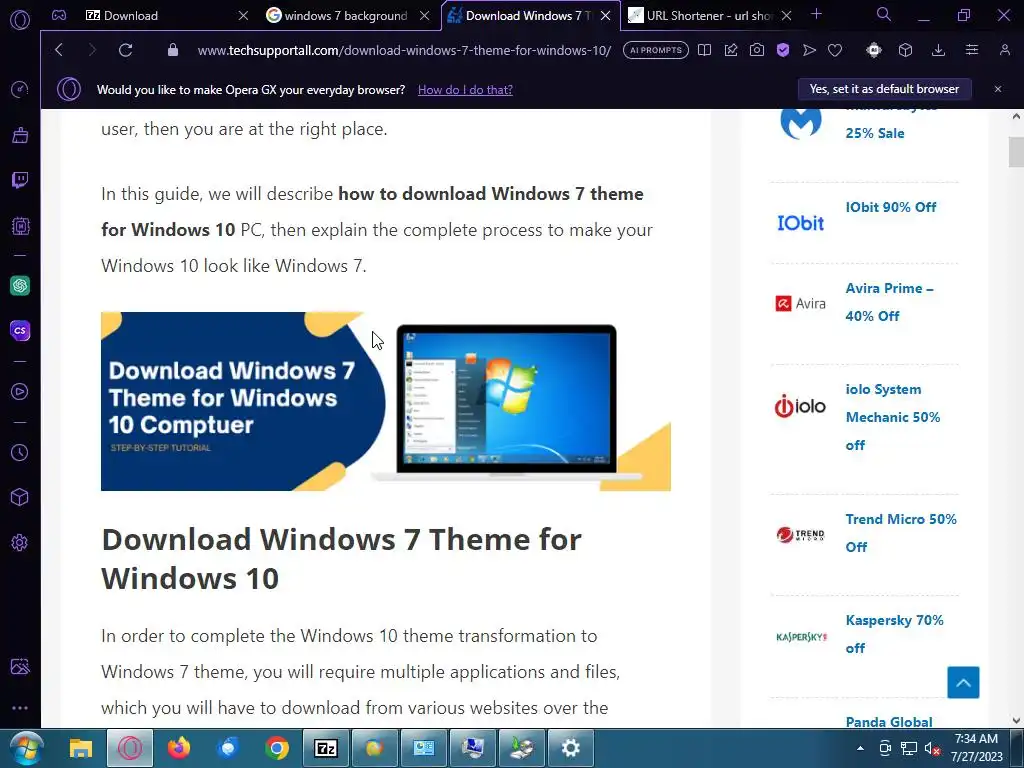The width and height of the screenshot is (1024, 768).
Task: Open the reader mode book icon
Action: pyautogui.click(x=704, y=50)
